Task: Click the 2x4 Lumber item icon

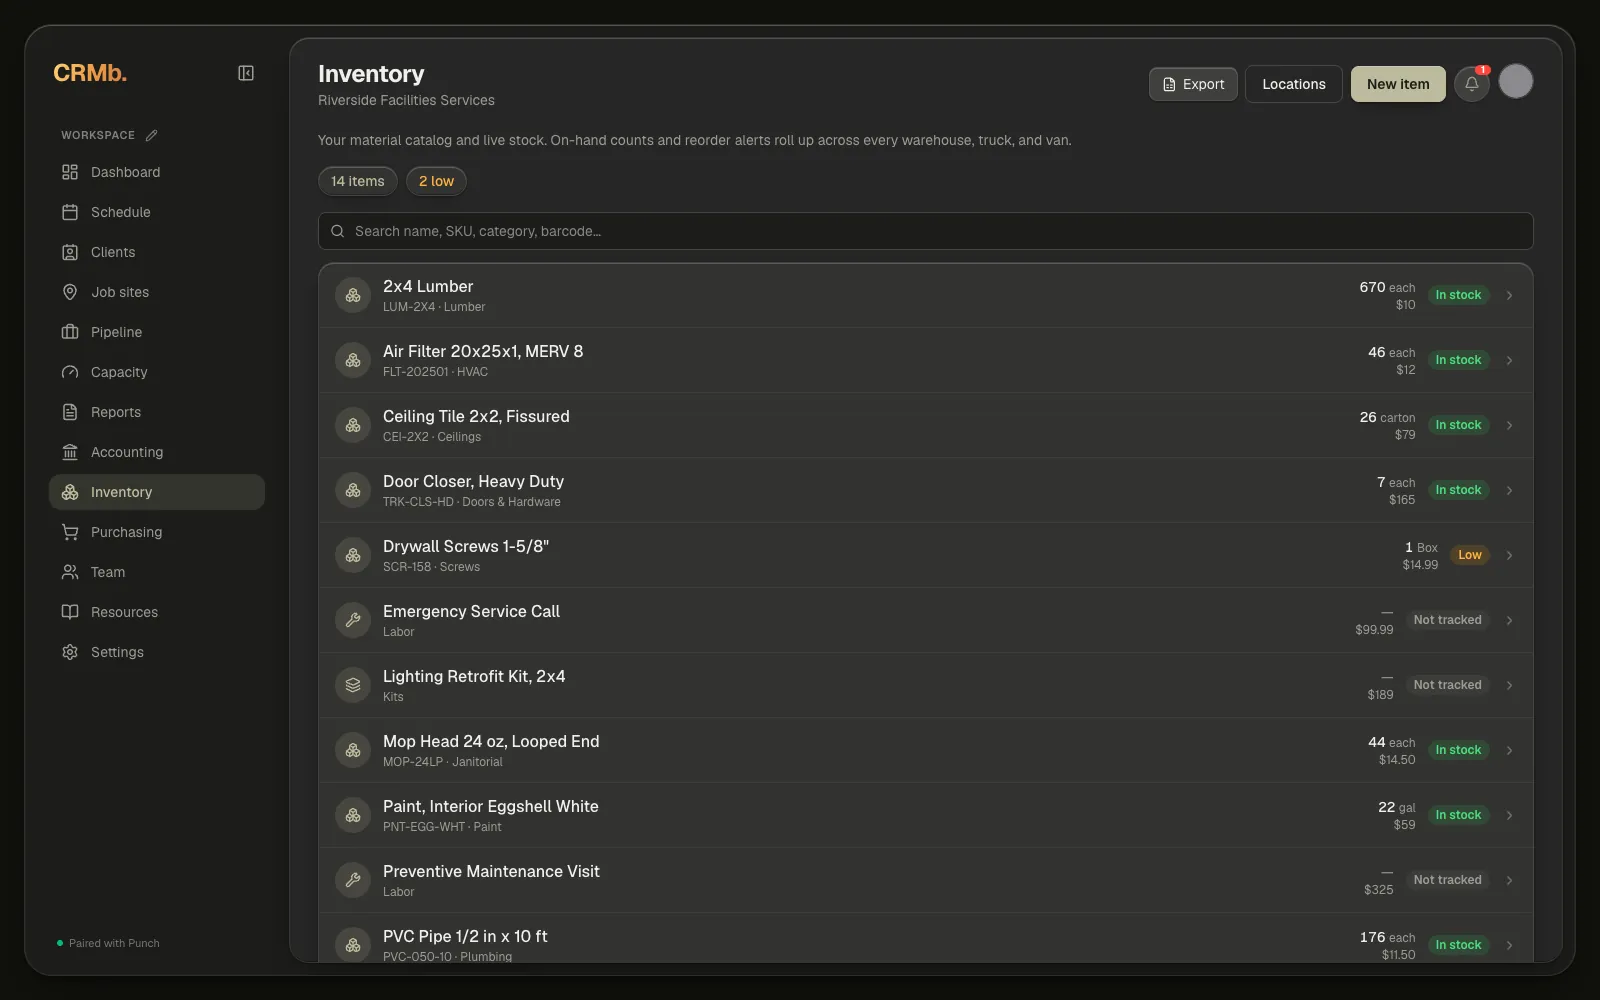Action: (x=353, y=295)
